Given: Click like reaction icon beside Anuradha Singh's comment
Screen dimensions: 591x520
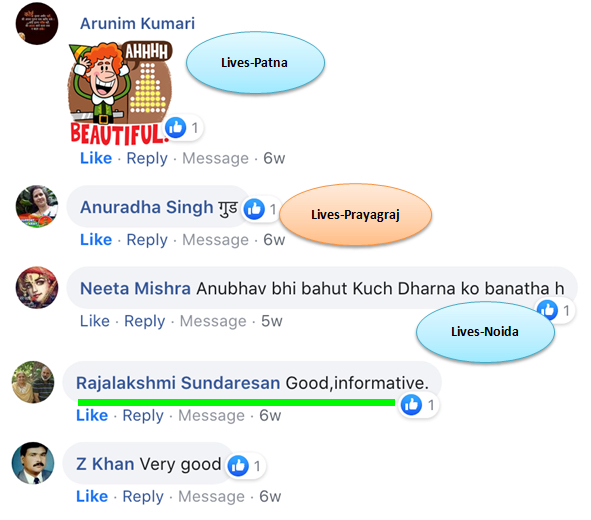Looking at the screenshot, I should [254, 209].
